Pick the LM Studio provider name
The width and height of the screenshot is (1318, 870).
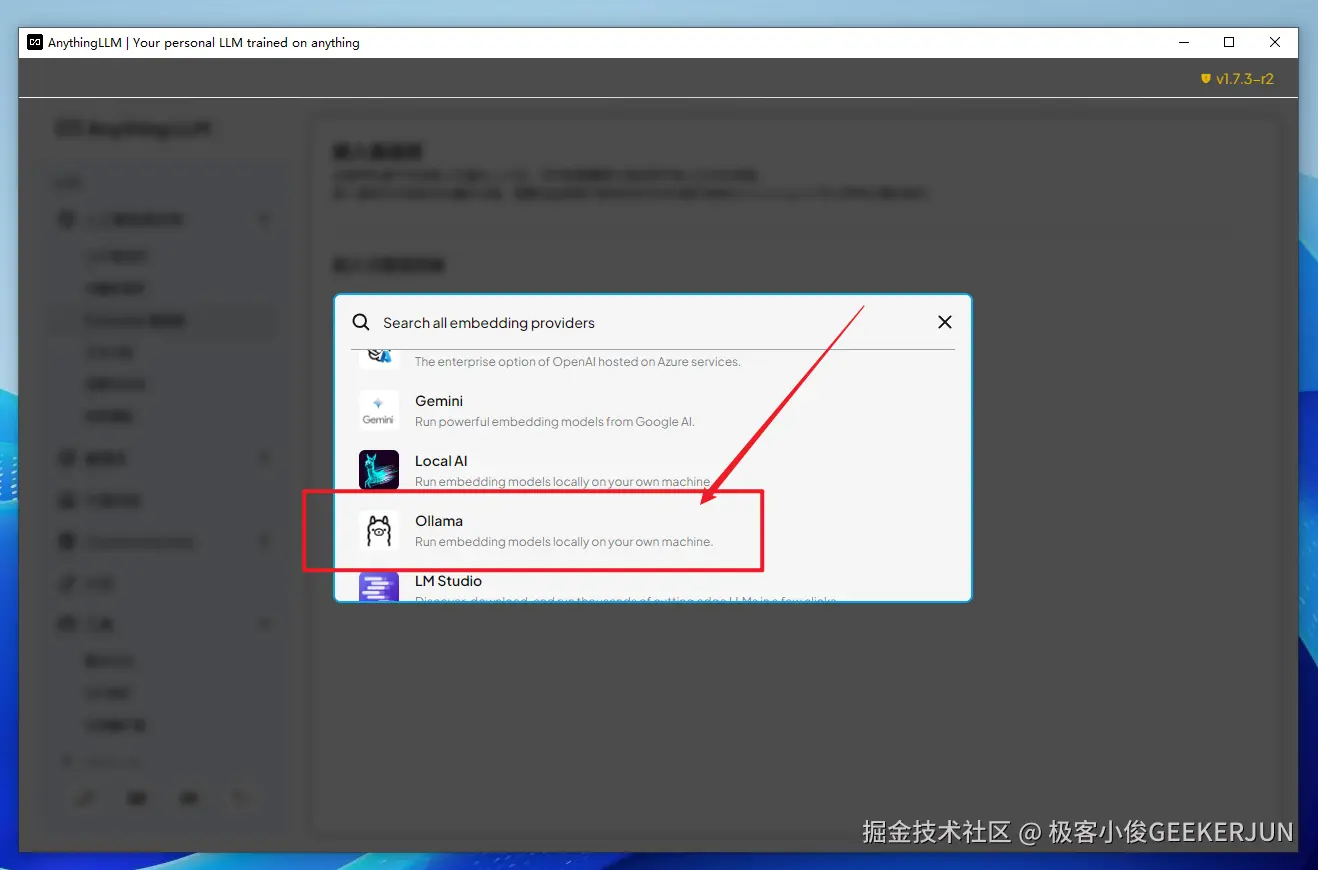tap(448, 581)
